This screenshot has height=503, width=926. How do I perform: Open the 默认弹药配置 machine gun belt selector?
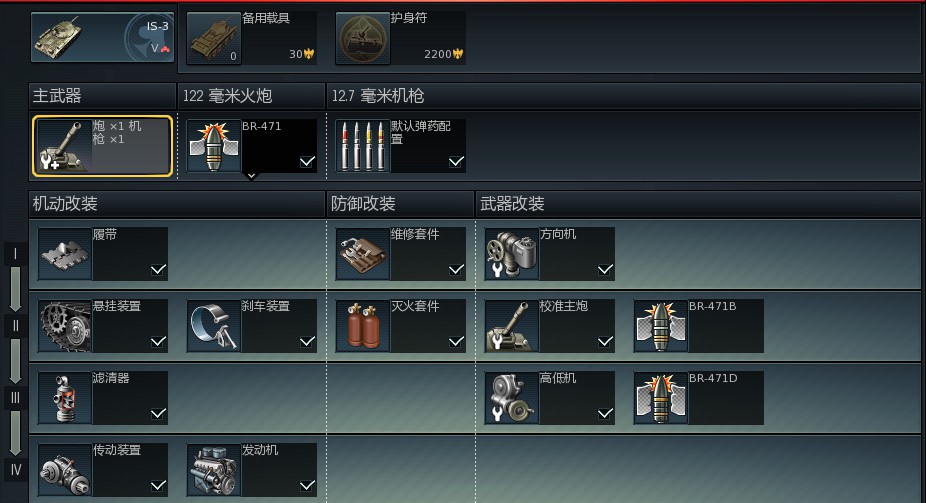[400, 146]
